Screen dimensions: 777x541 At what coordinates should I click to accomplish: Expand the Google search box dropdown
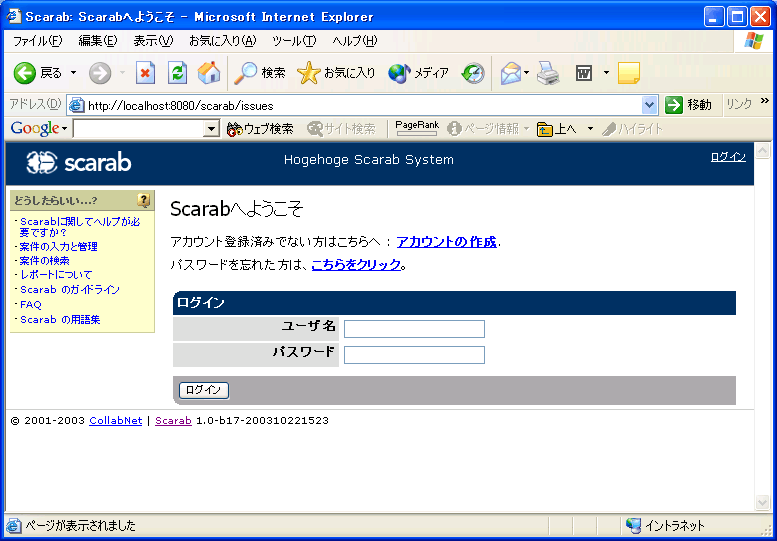212,129
